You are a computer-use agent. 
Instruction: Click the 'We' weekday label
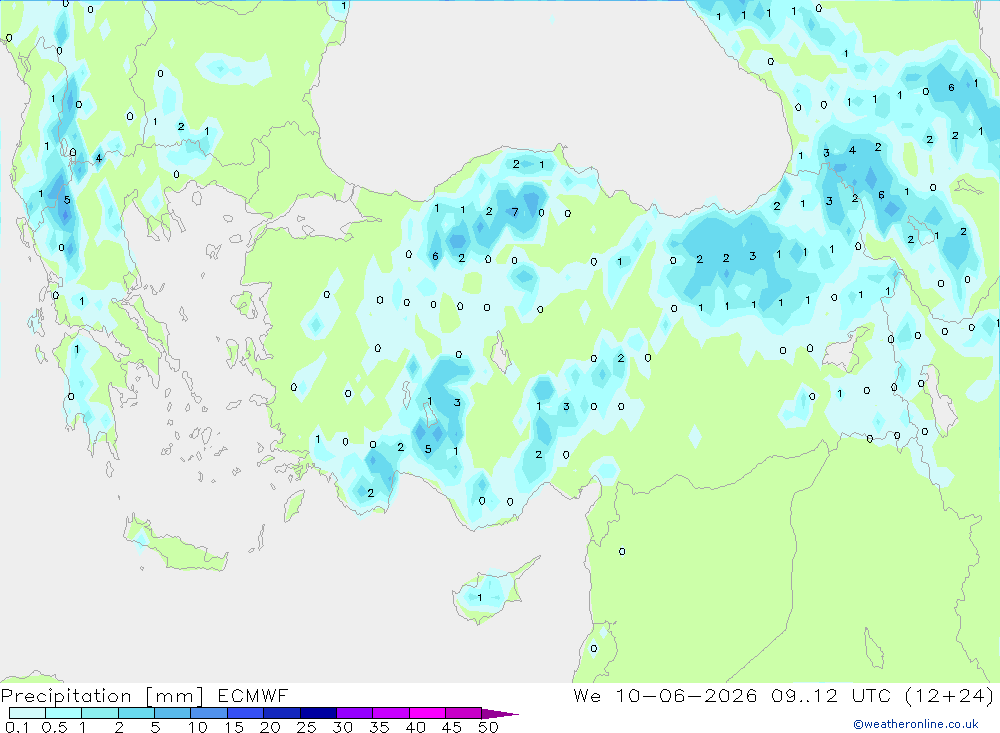(587, 695)
